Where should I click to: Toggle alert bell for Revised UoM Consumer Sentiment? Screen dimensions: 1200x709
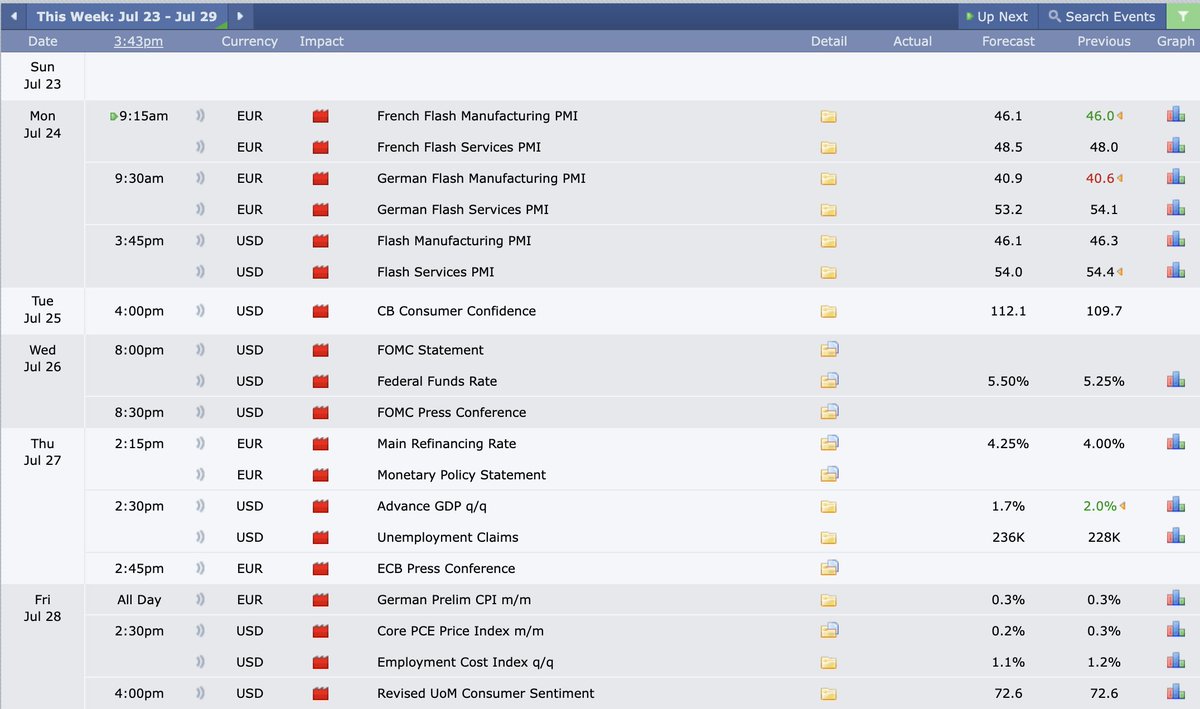pos(200,693)
